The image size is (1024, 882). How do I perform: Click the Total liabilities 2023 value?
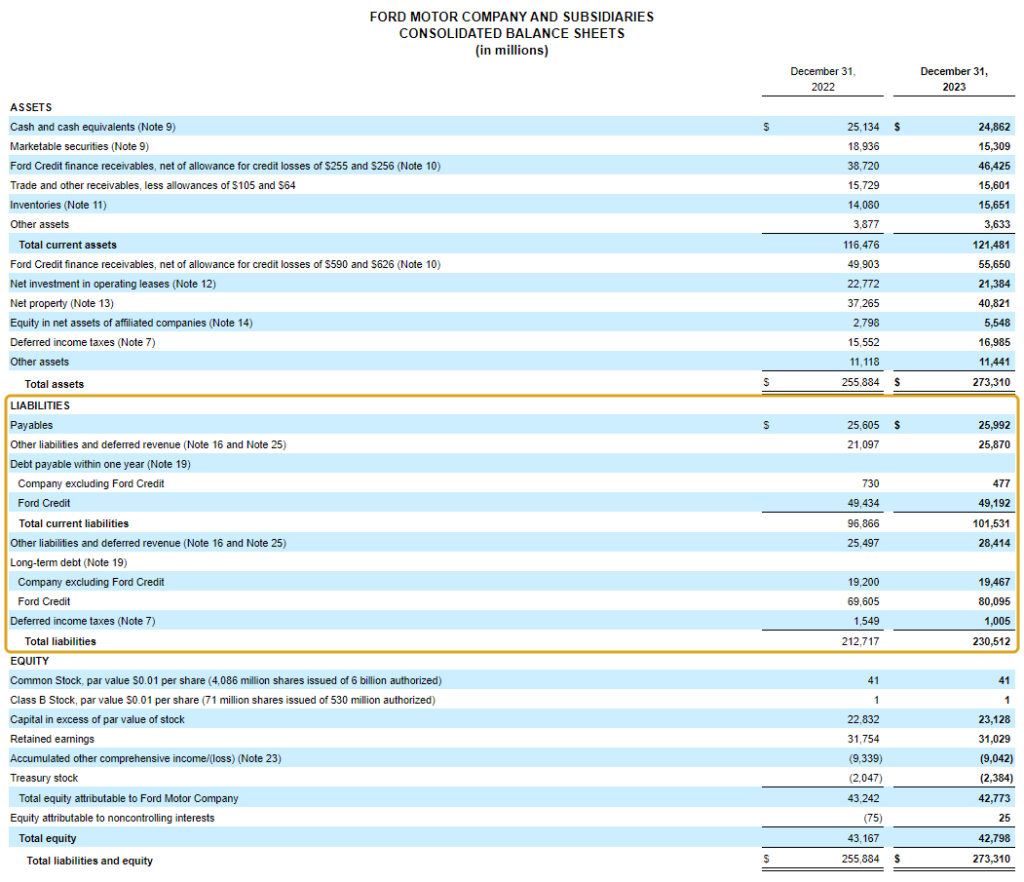(991, 641)
